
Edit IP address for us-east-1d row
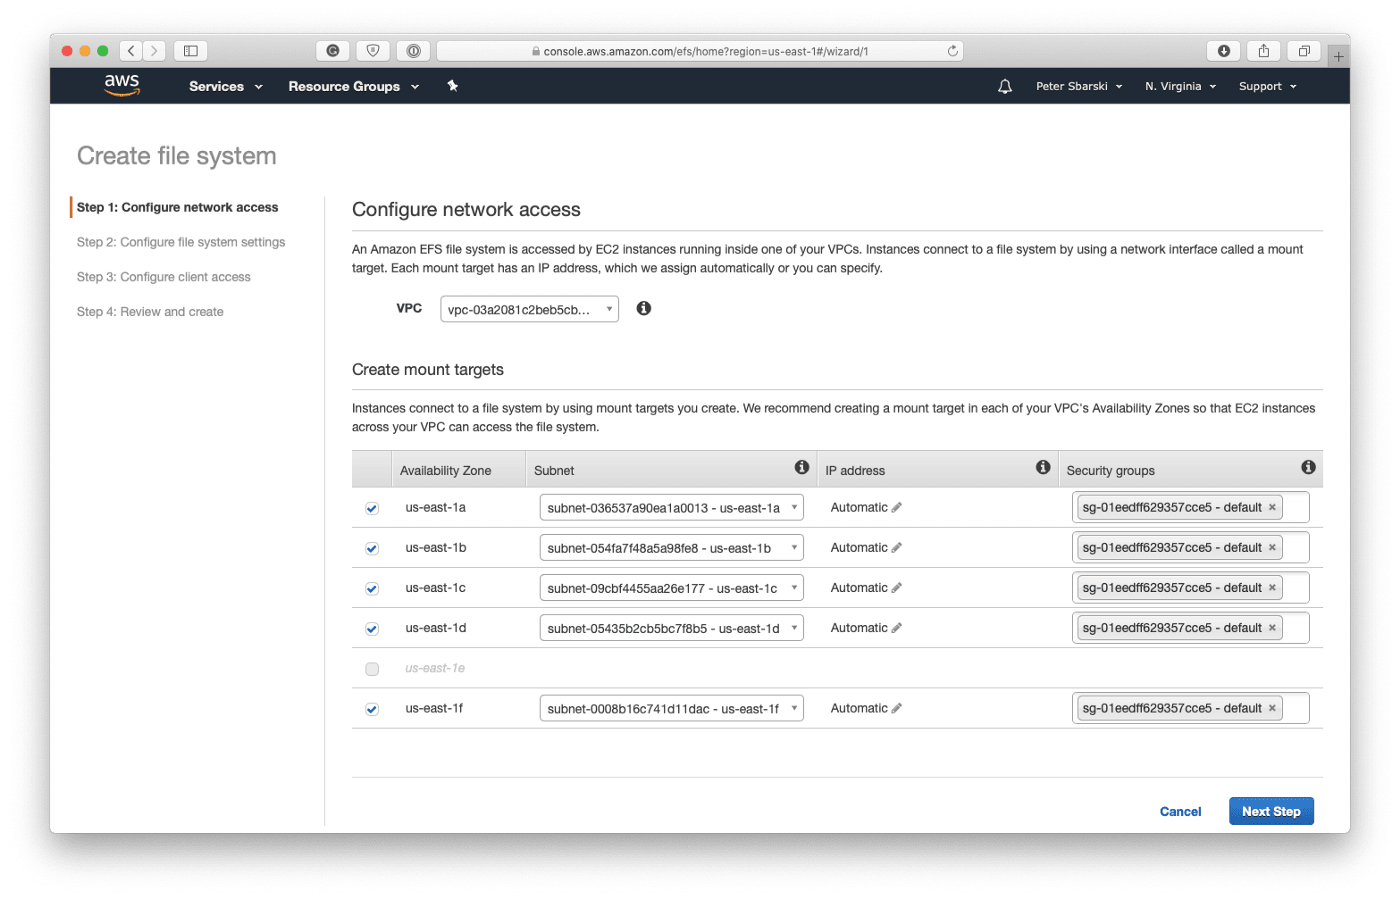coord(897,628)
